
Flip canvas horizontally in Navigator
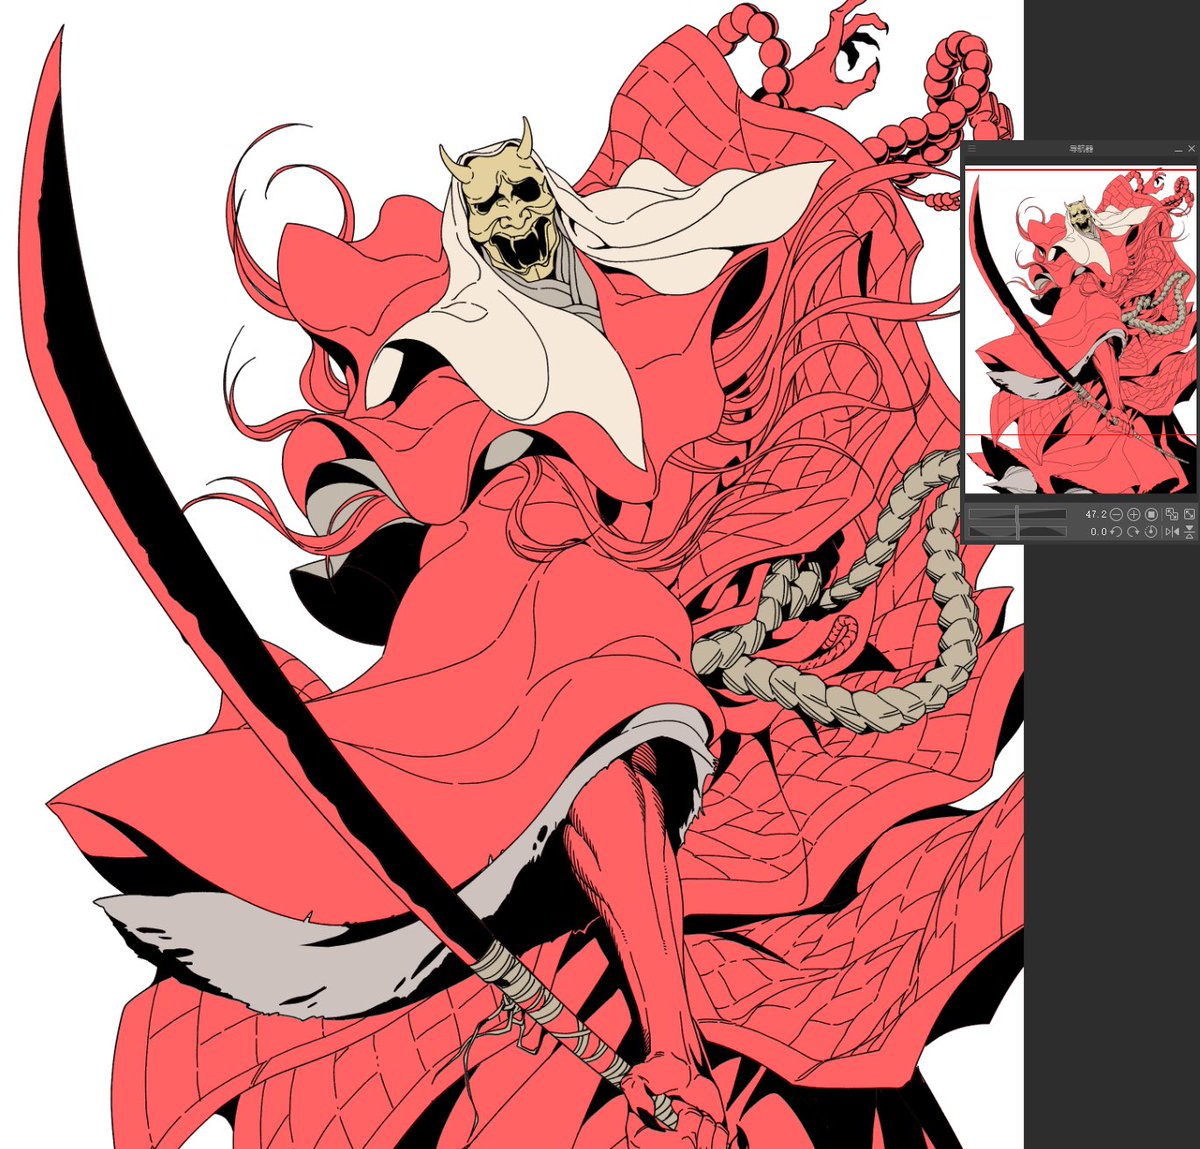[1172, 531]
